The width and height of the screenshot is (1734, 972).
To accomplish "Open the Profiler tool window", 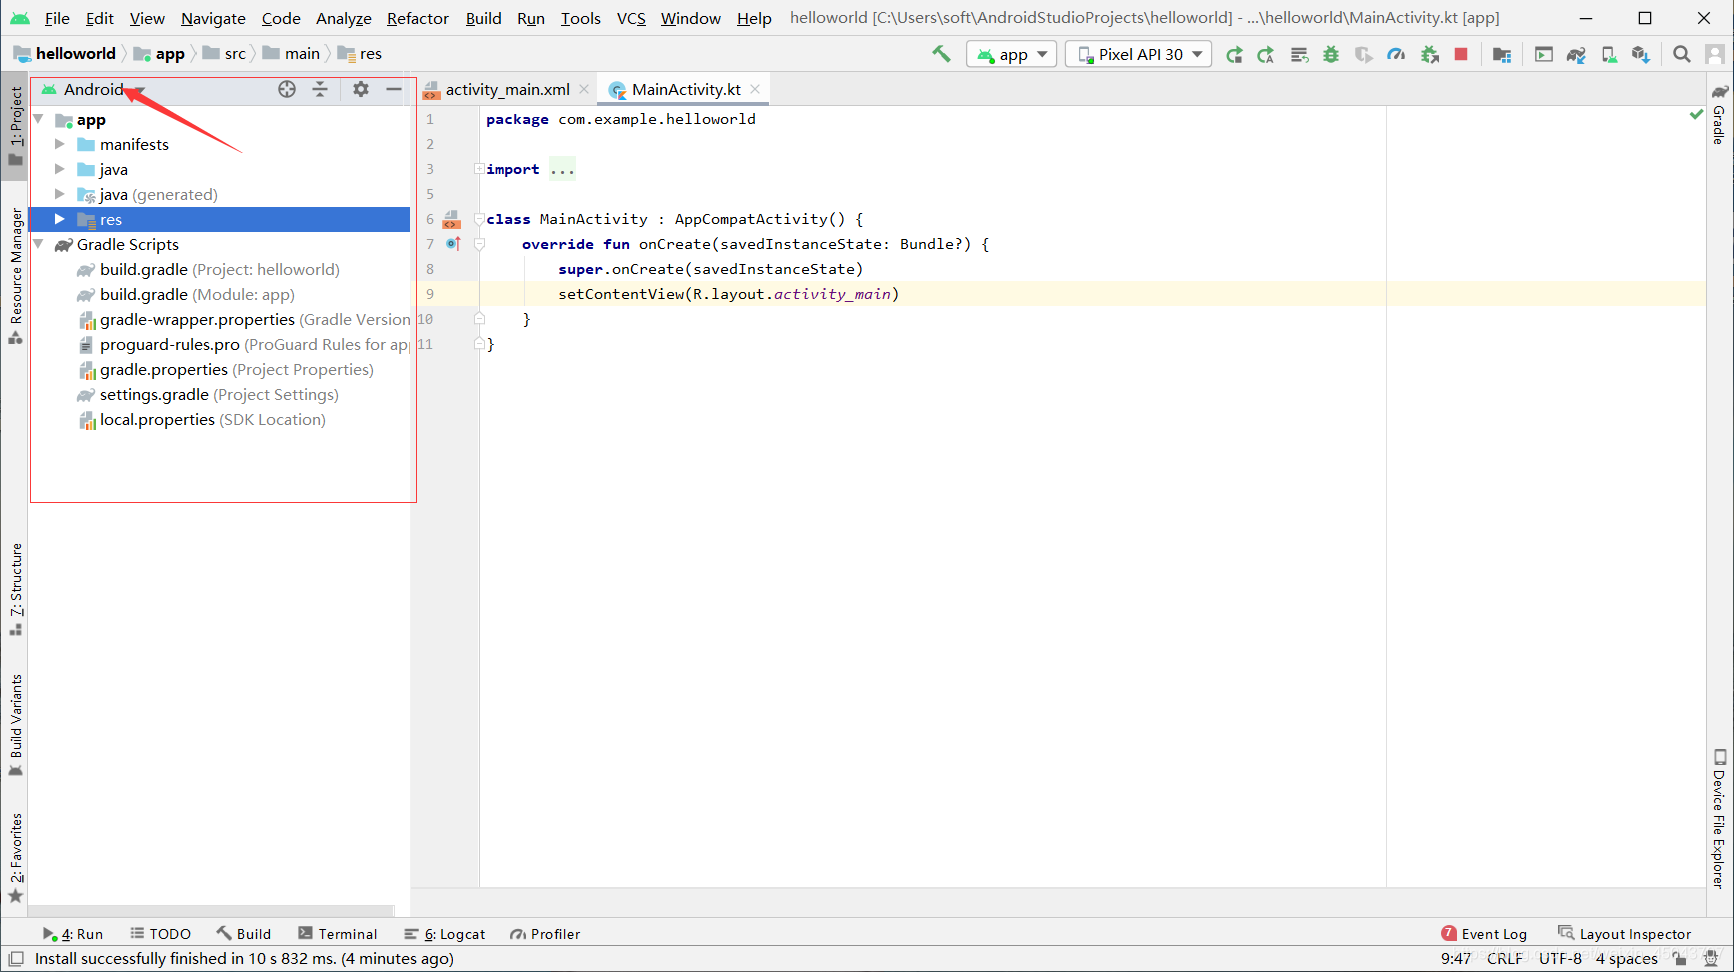I will pos(545,934).
